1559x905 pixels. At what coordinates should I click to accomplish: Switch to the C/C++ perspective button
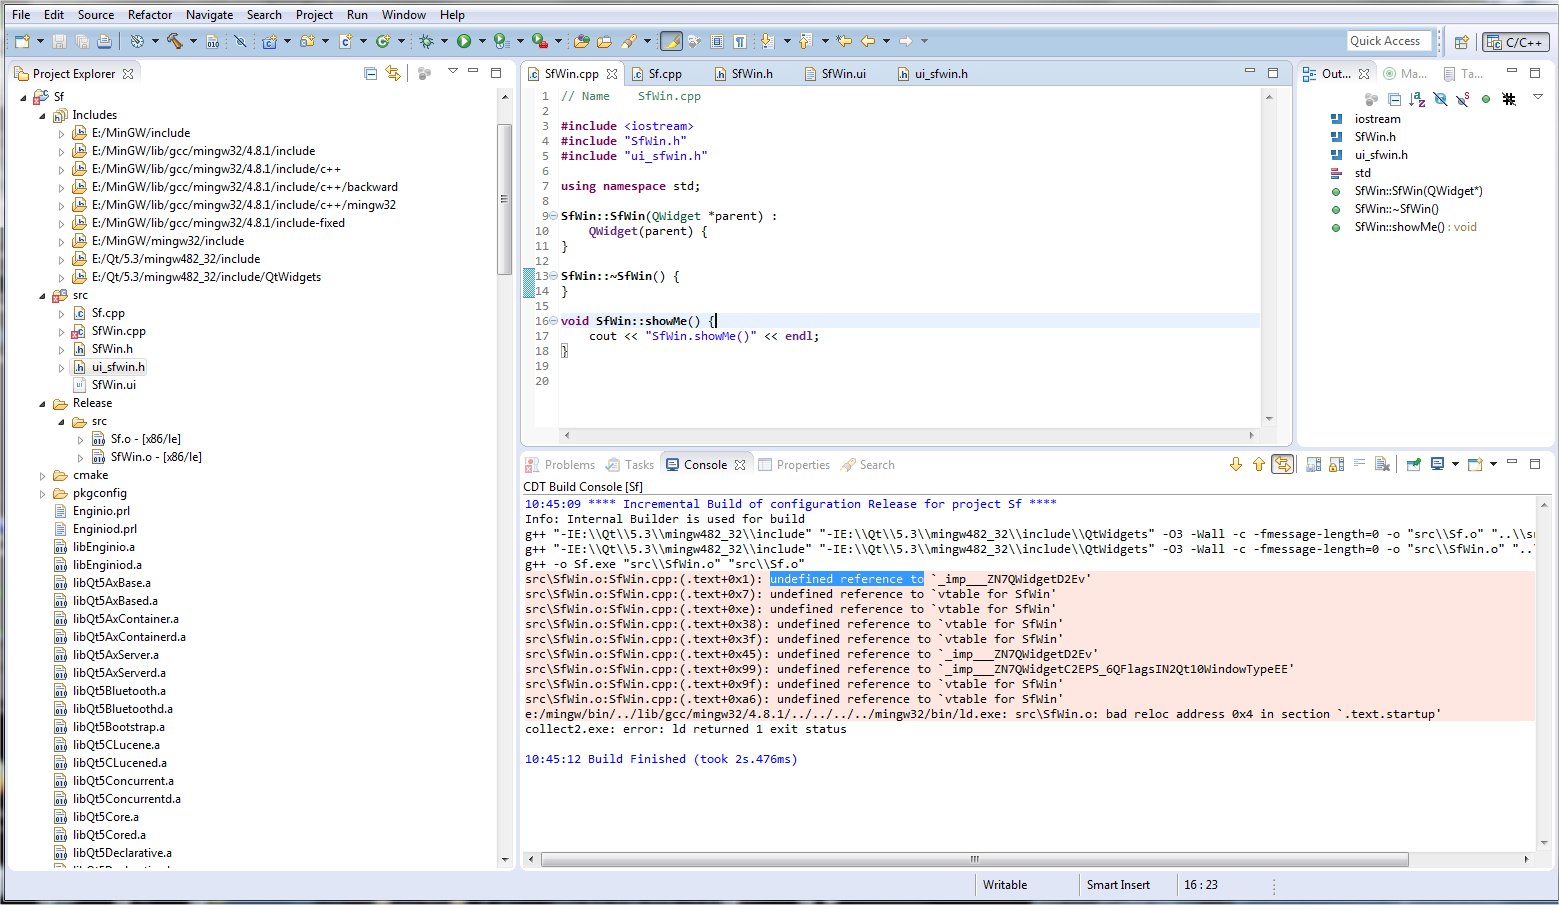tap(1515, 42)
